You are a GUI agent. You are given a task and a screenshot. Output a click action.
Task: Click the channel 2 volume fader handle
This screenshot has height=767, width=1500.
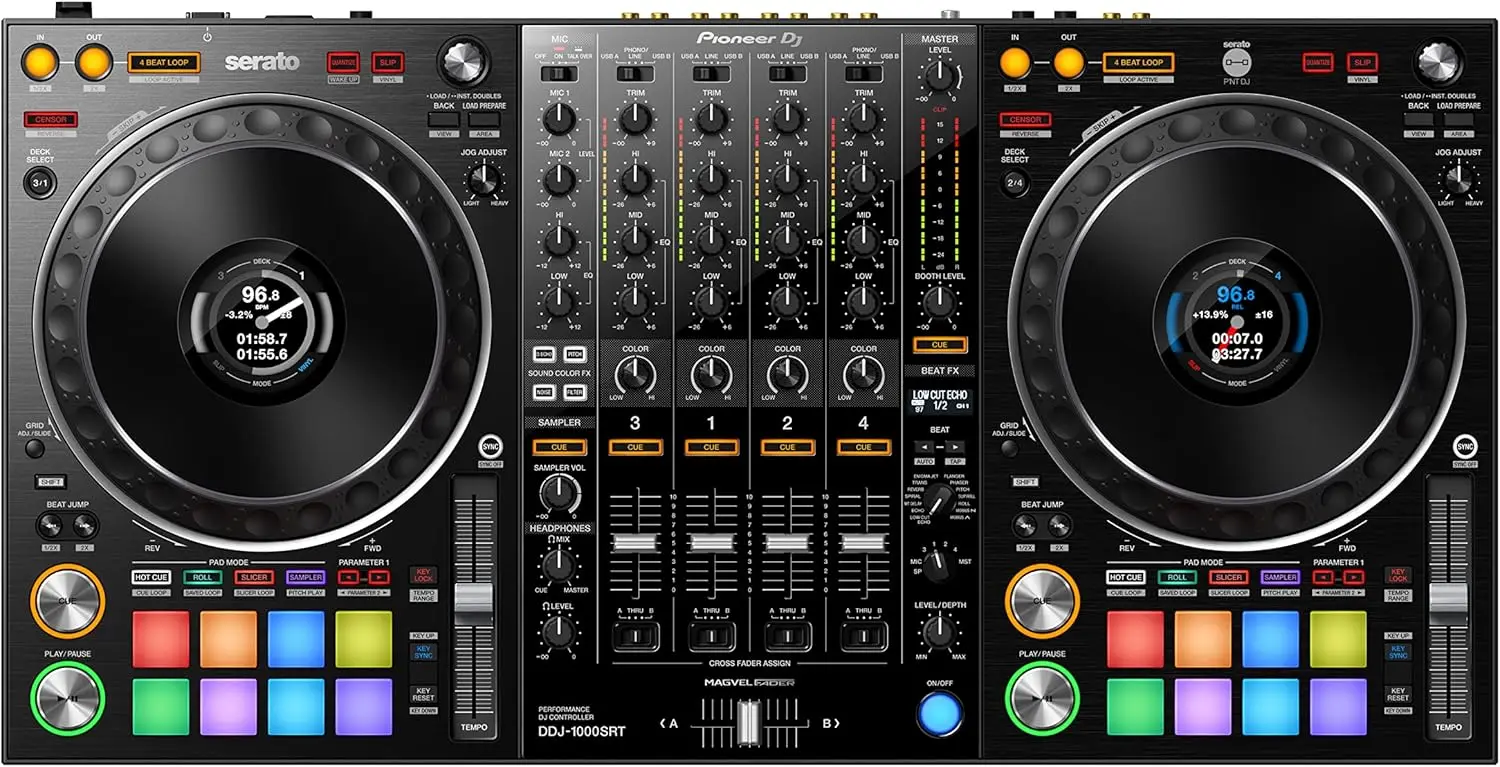click(788, 542)
